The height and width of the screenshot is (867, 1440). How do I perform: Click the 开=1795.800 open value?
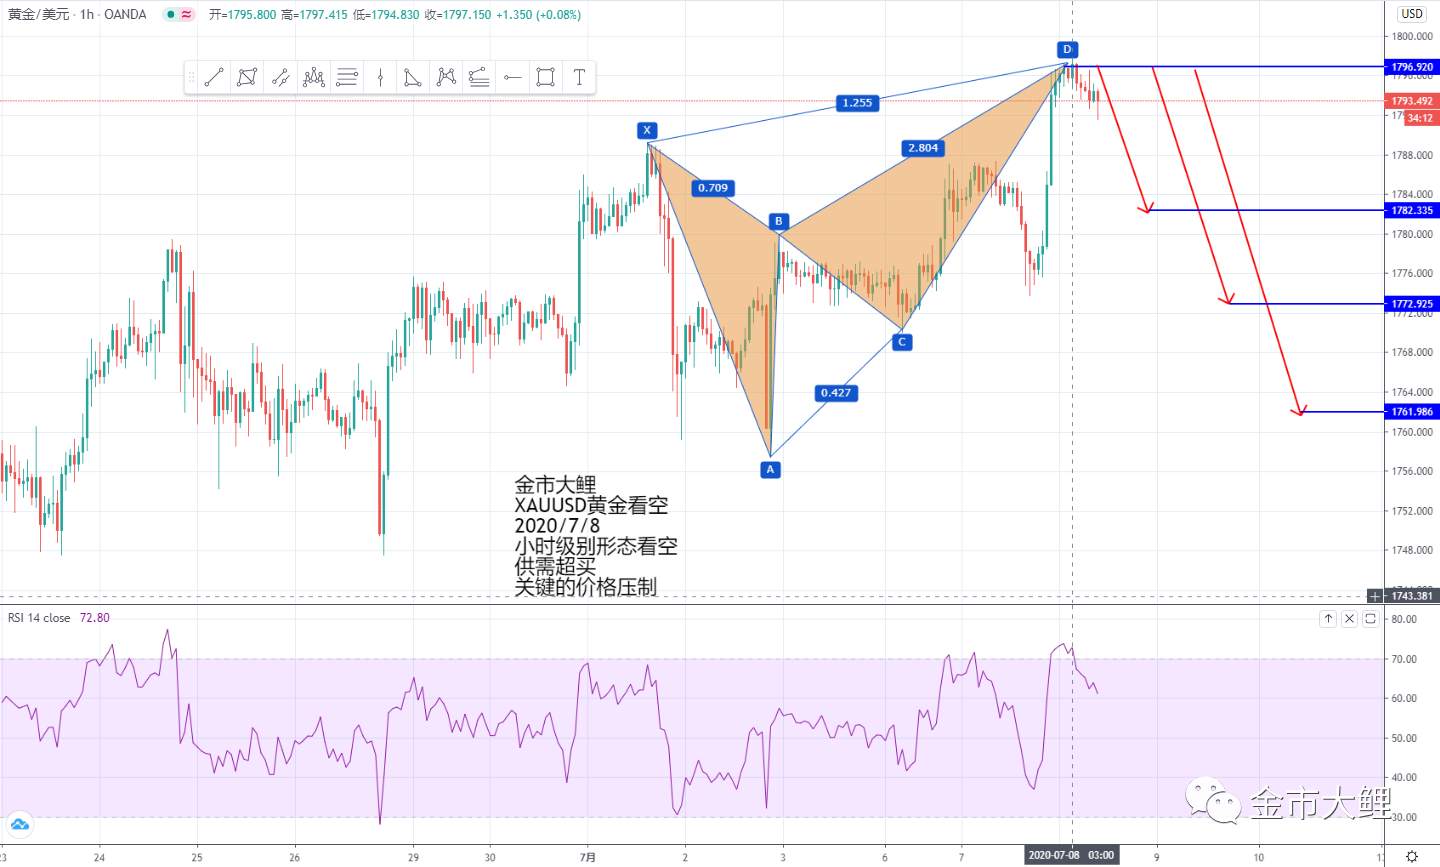coord(242,15)
